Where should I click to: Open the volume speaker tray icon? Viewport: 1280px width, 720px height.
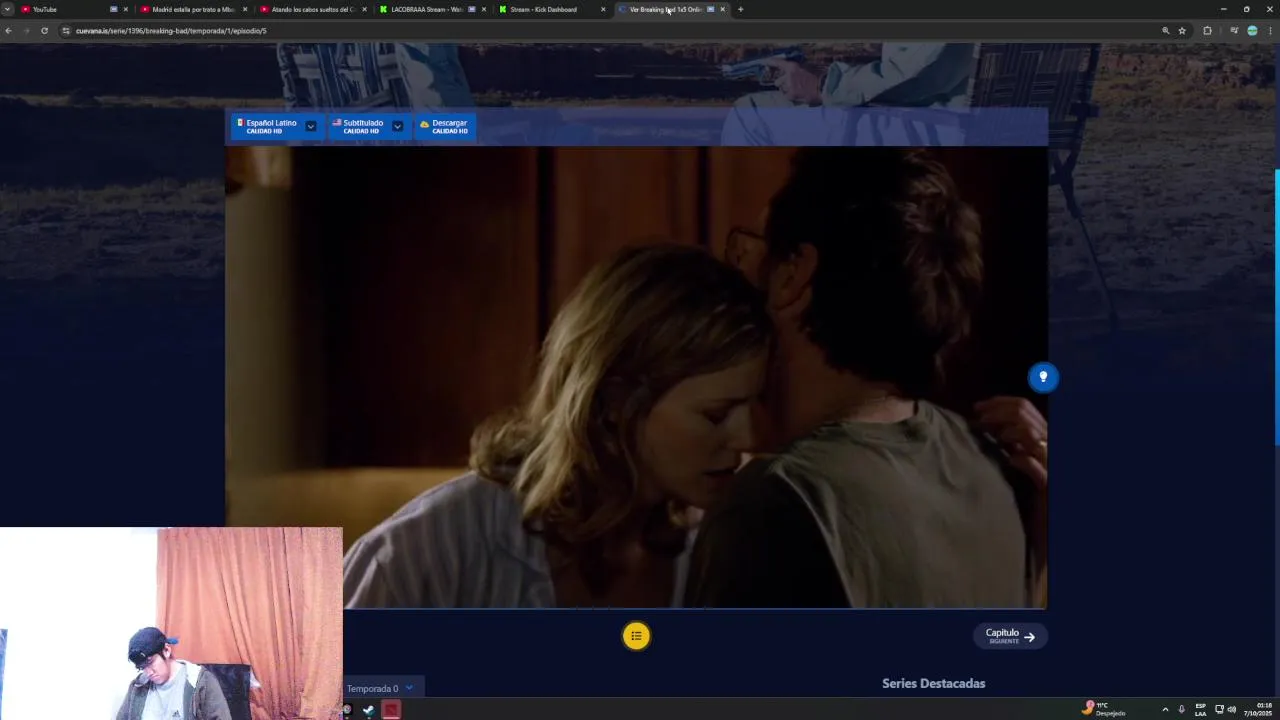[x=1231, y=709]
